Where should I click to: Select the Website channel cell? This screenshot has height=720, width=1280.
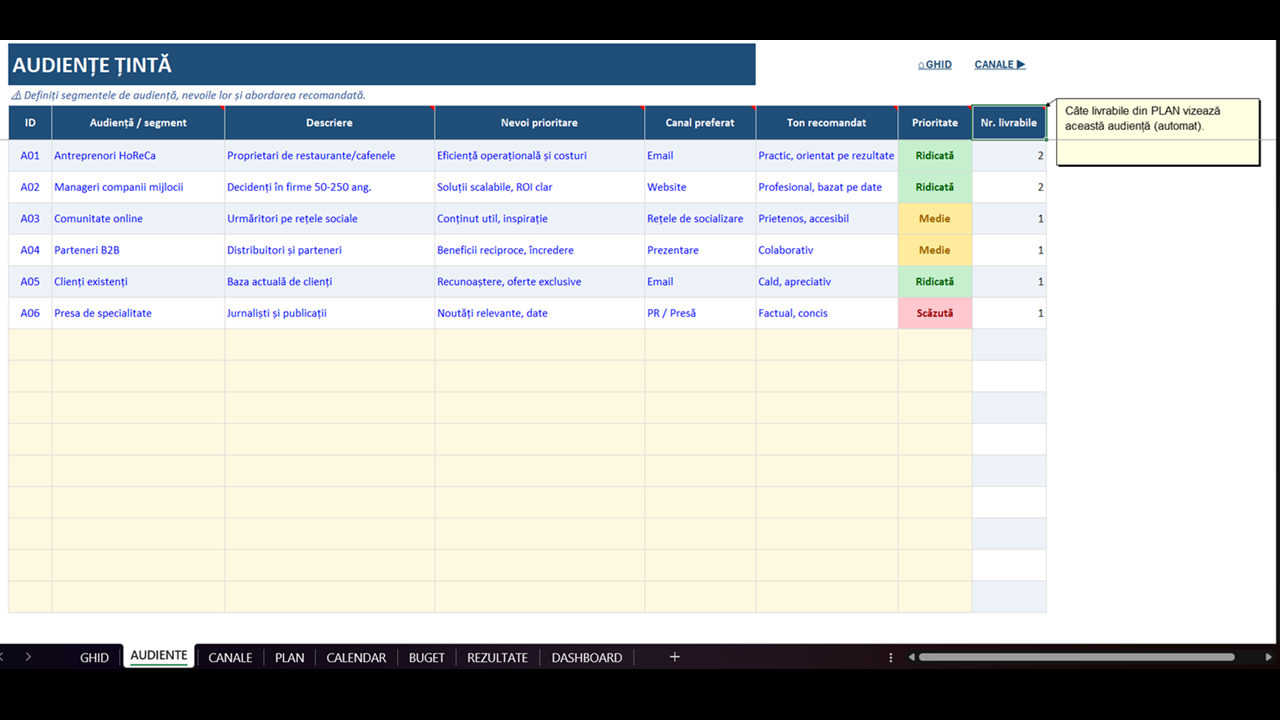[700, 187]
